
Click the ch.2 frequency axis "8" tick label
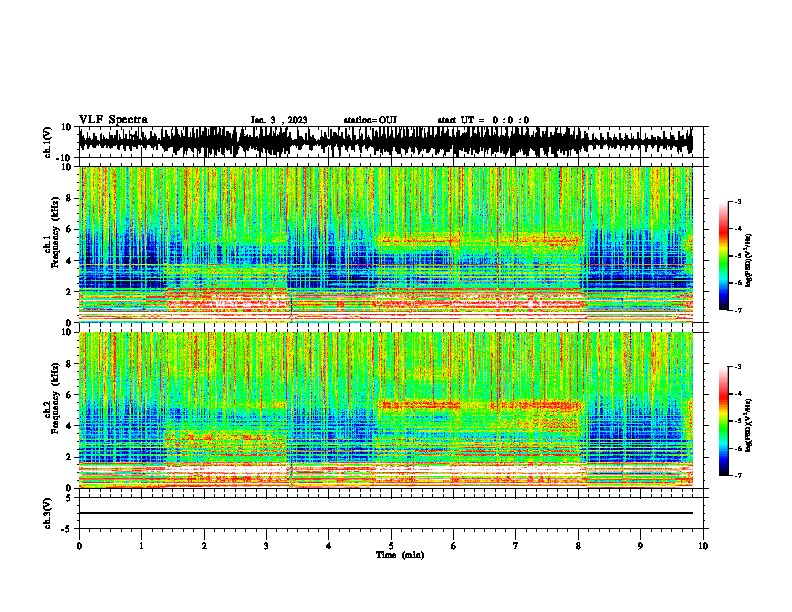(x=69, y=364)
